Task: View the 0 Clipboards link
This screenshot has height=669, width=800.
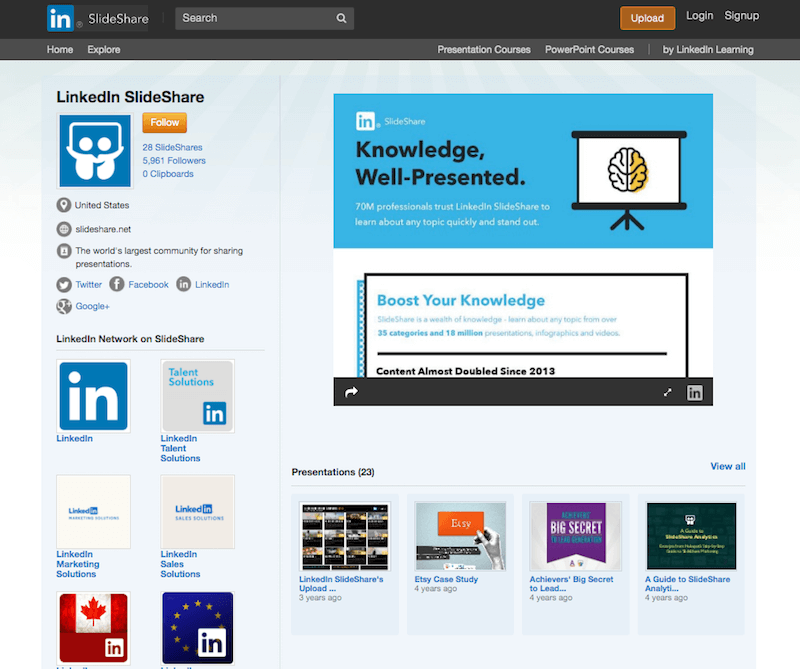Action: [168, 174]
